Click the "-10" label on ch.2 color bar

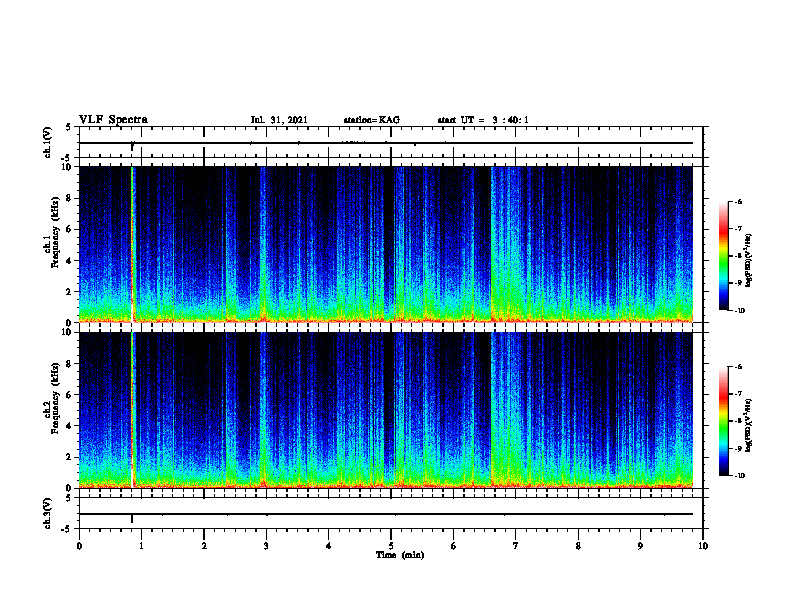[739, 476]
